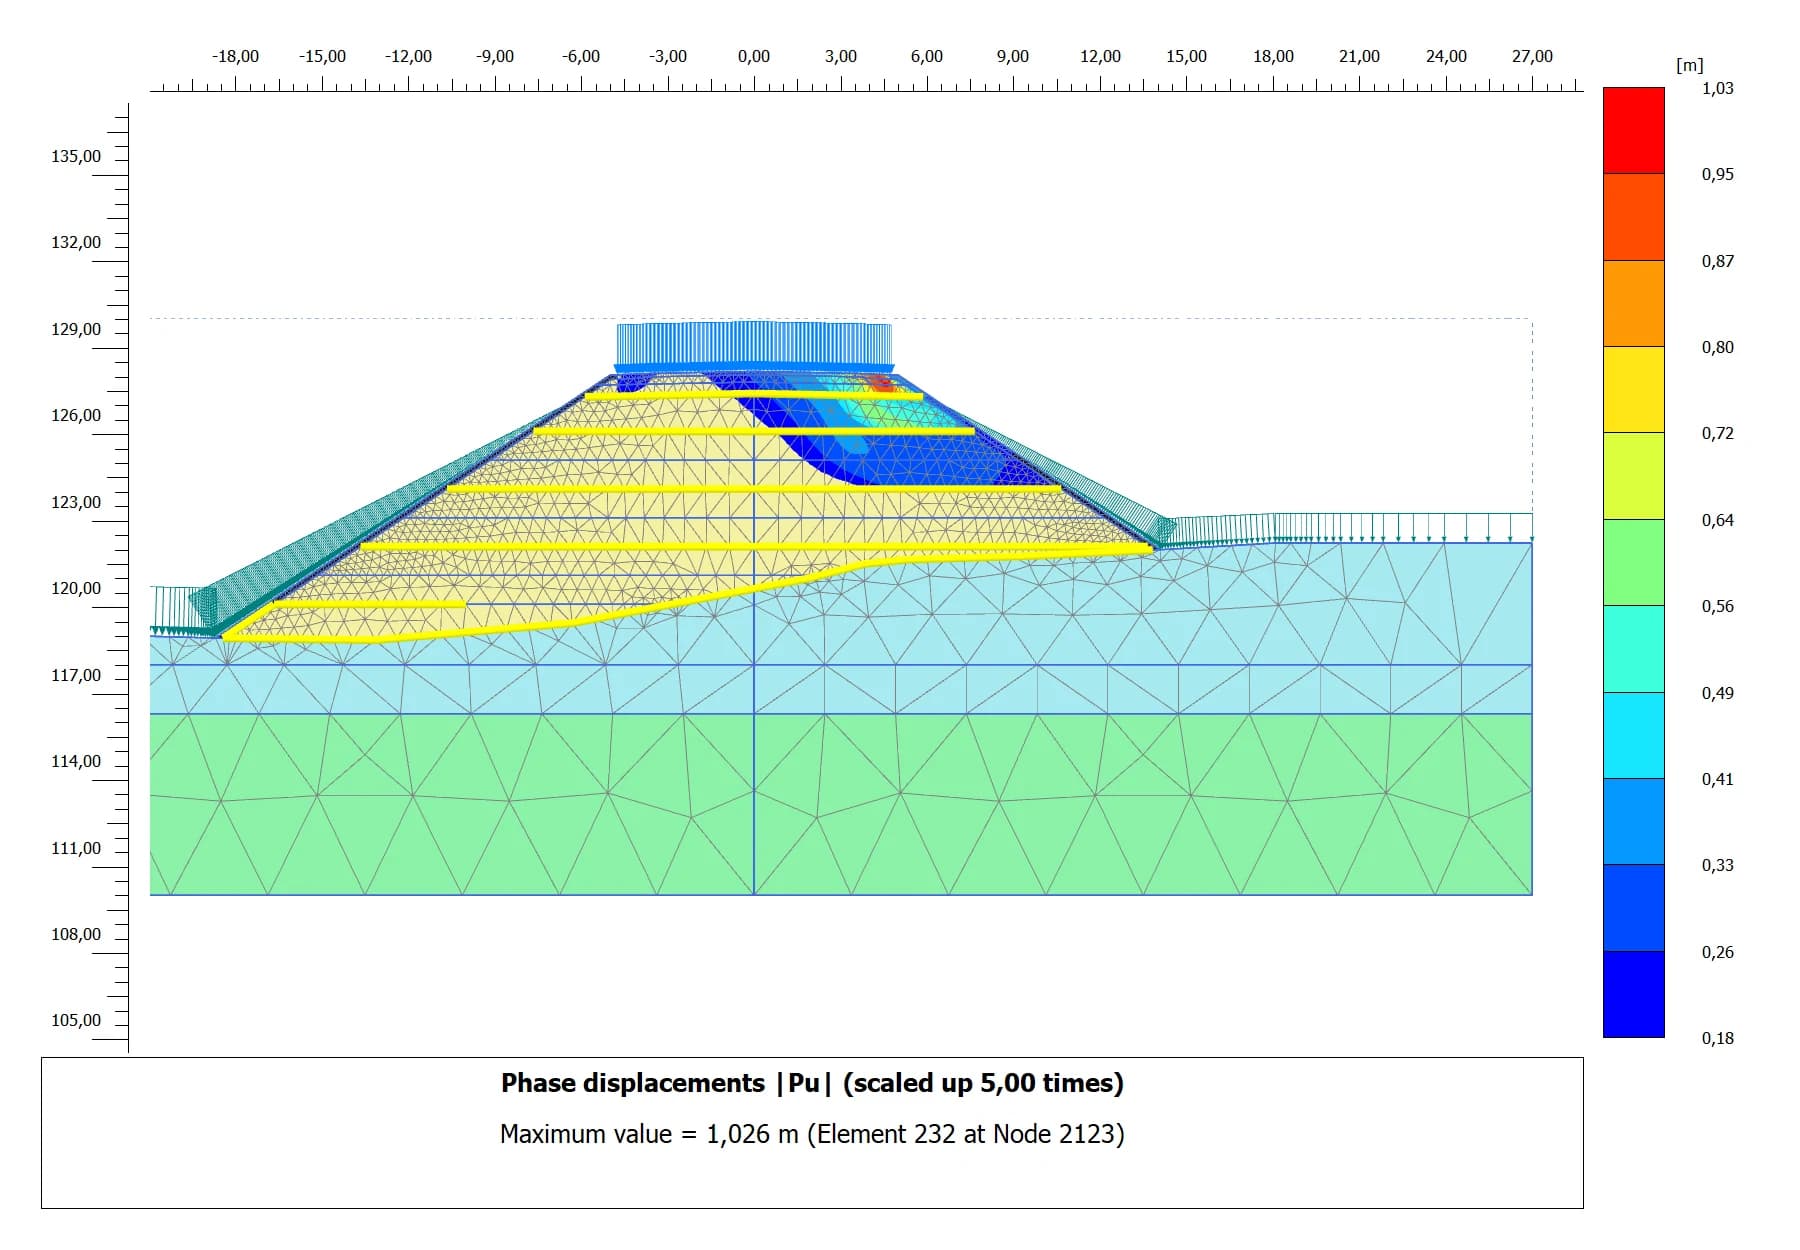Click the distributed load on embankment crest
Screen dimensions: 1800x1250
tap(753, 345)
